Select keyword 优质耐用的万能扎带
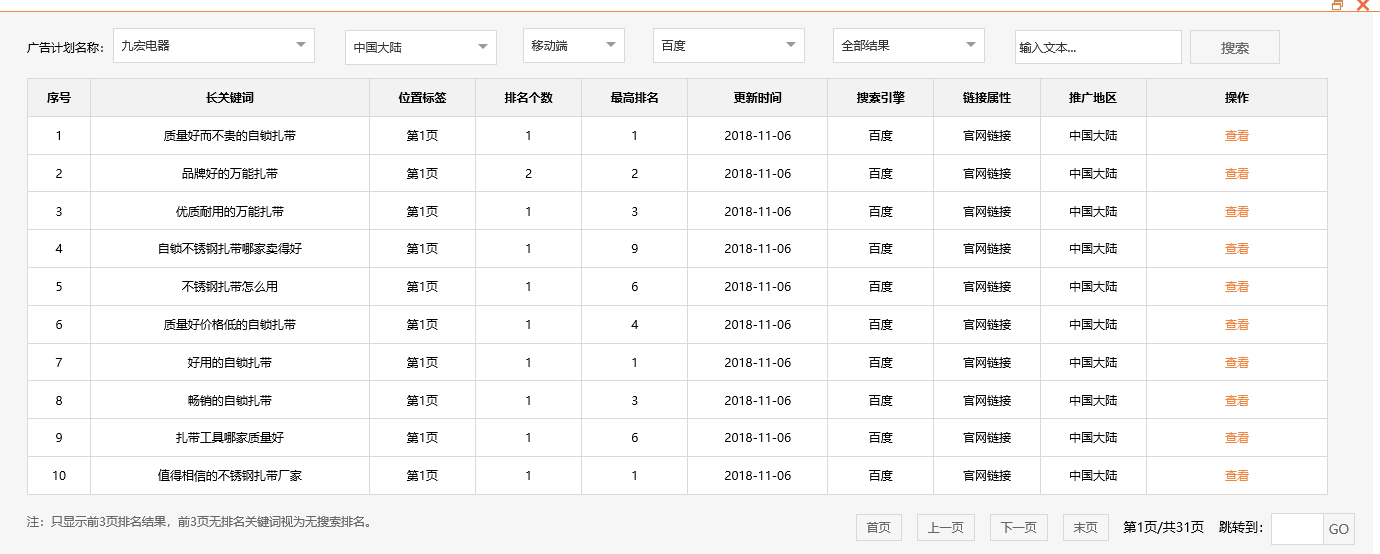The width and height of the screenshot is (1380, 554). tap(230, 212)
